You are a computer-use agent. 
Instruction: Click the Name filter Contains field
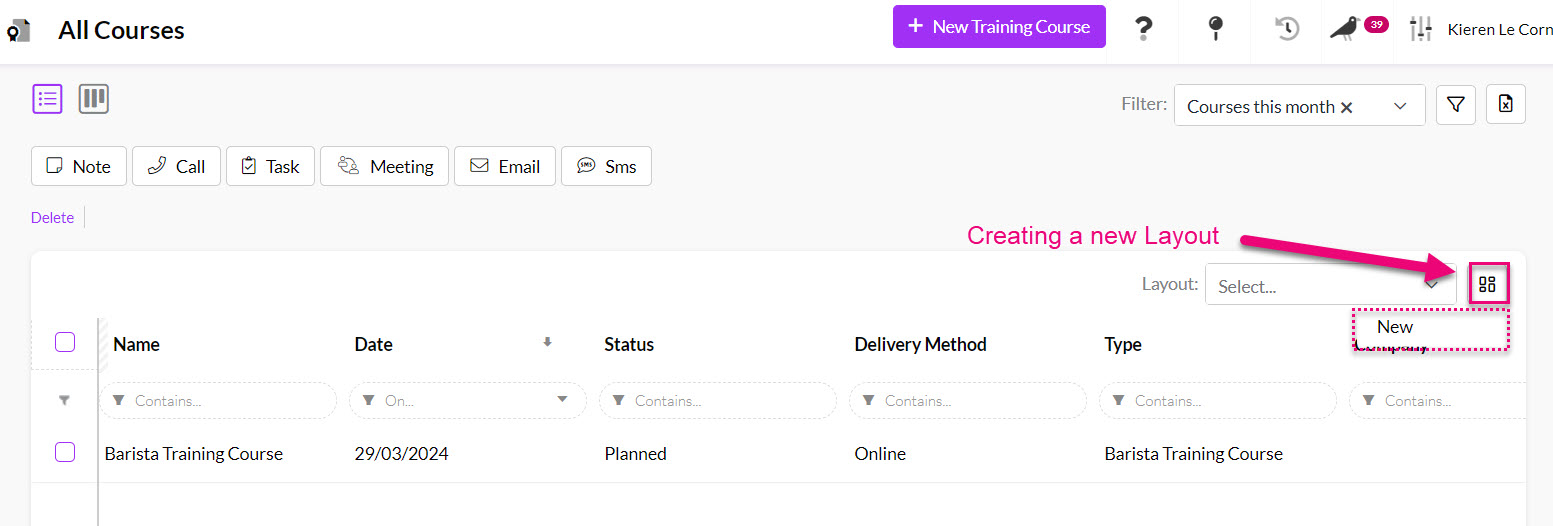[x=218, y=400]
